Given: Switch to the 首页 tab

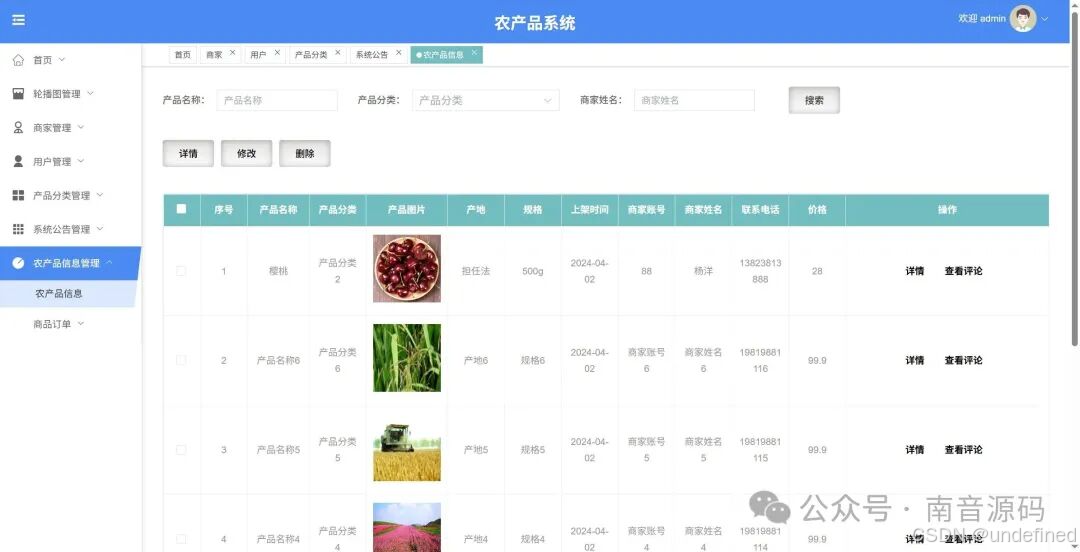Looking at the screenshot, I should [183, 54].
